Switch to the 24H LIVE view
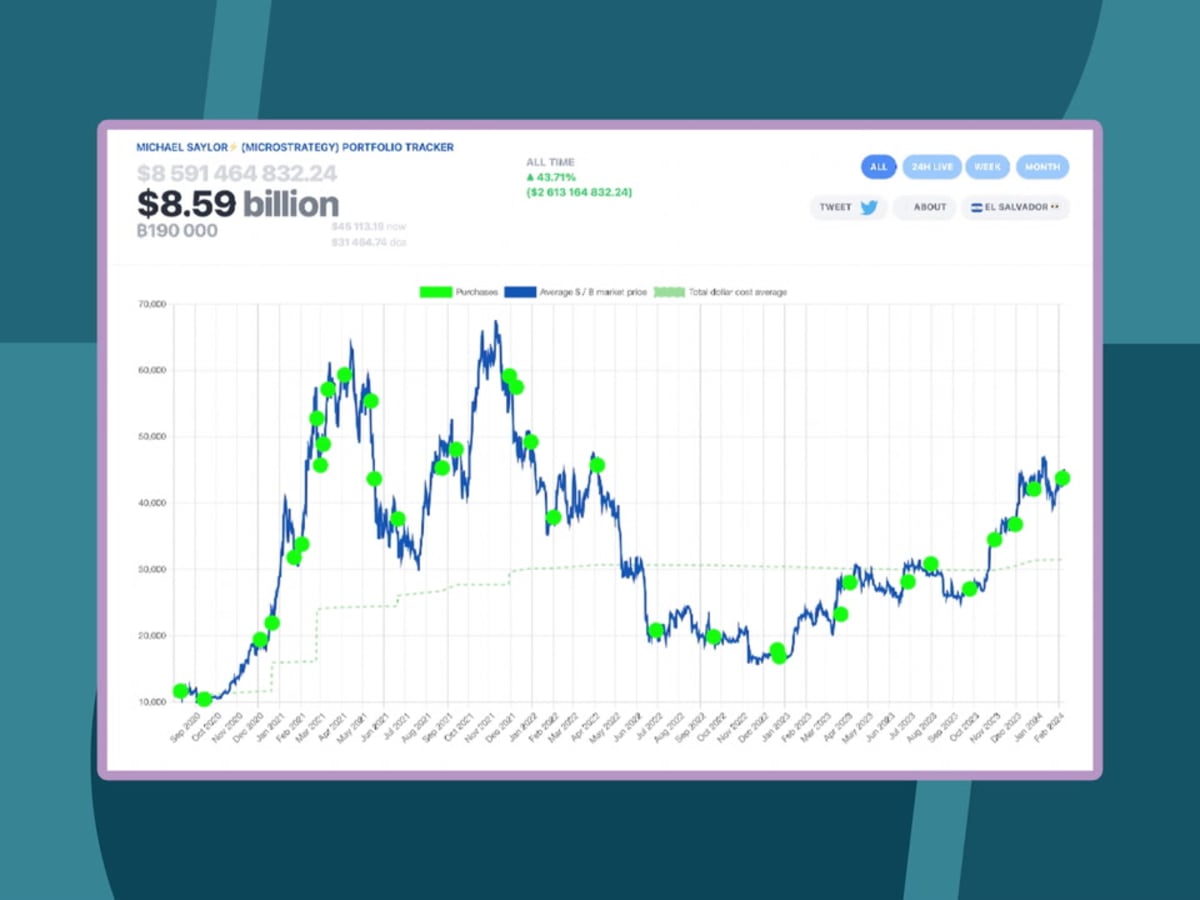The height and width of the screenshot is (900, 1200). pyautogui.click(x=931, y=167)
